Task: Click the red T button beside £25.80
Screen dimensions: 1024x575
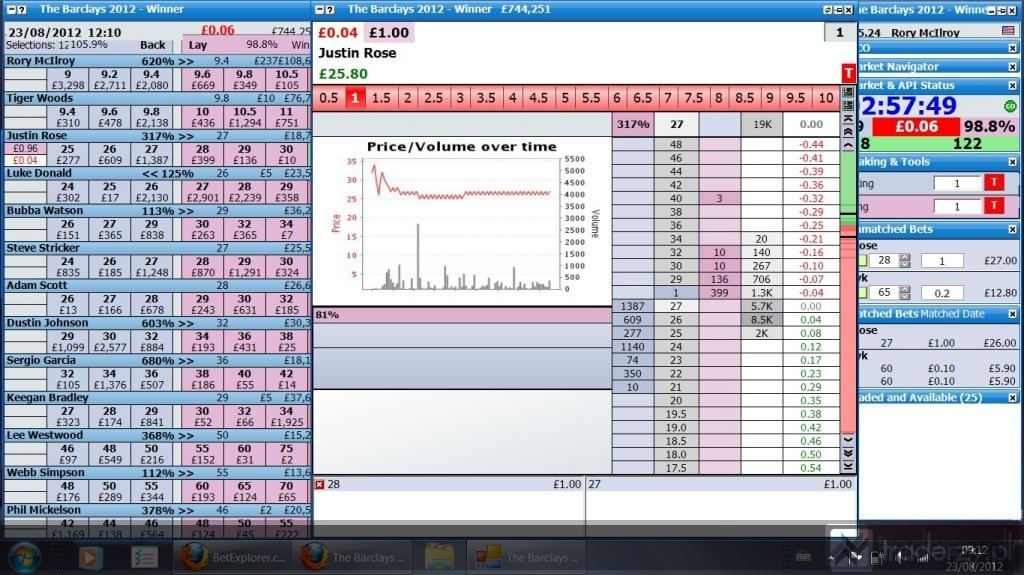Action: point(848,73)
